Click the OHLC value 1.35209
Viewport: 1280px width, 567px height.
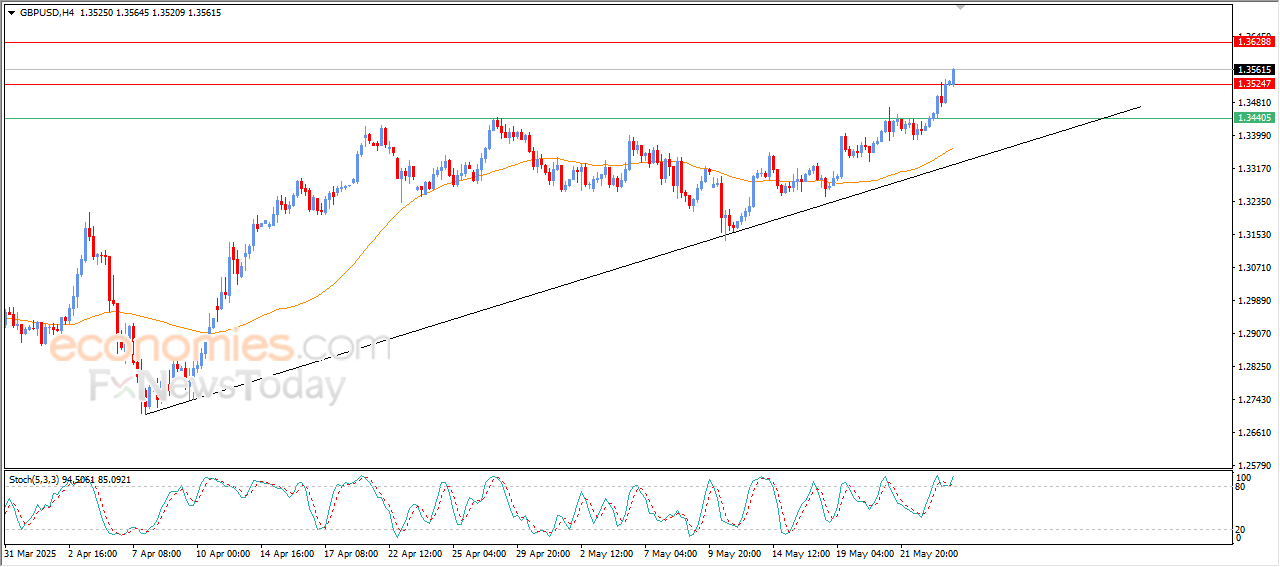pyautogui.click(x=170, y=13)
